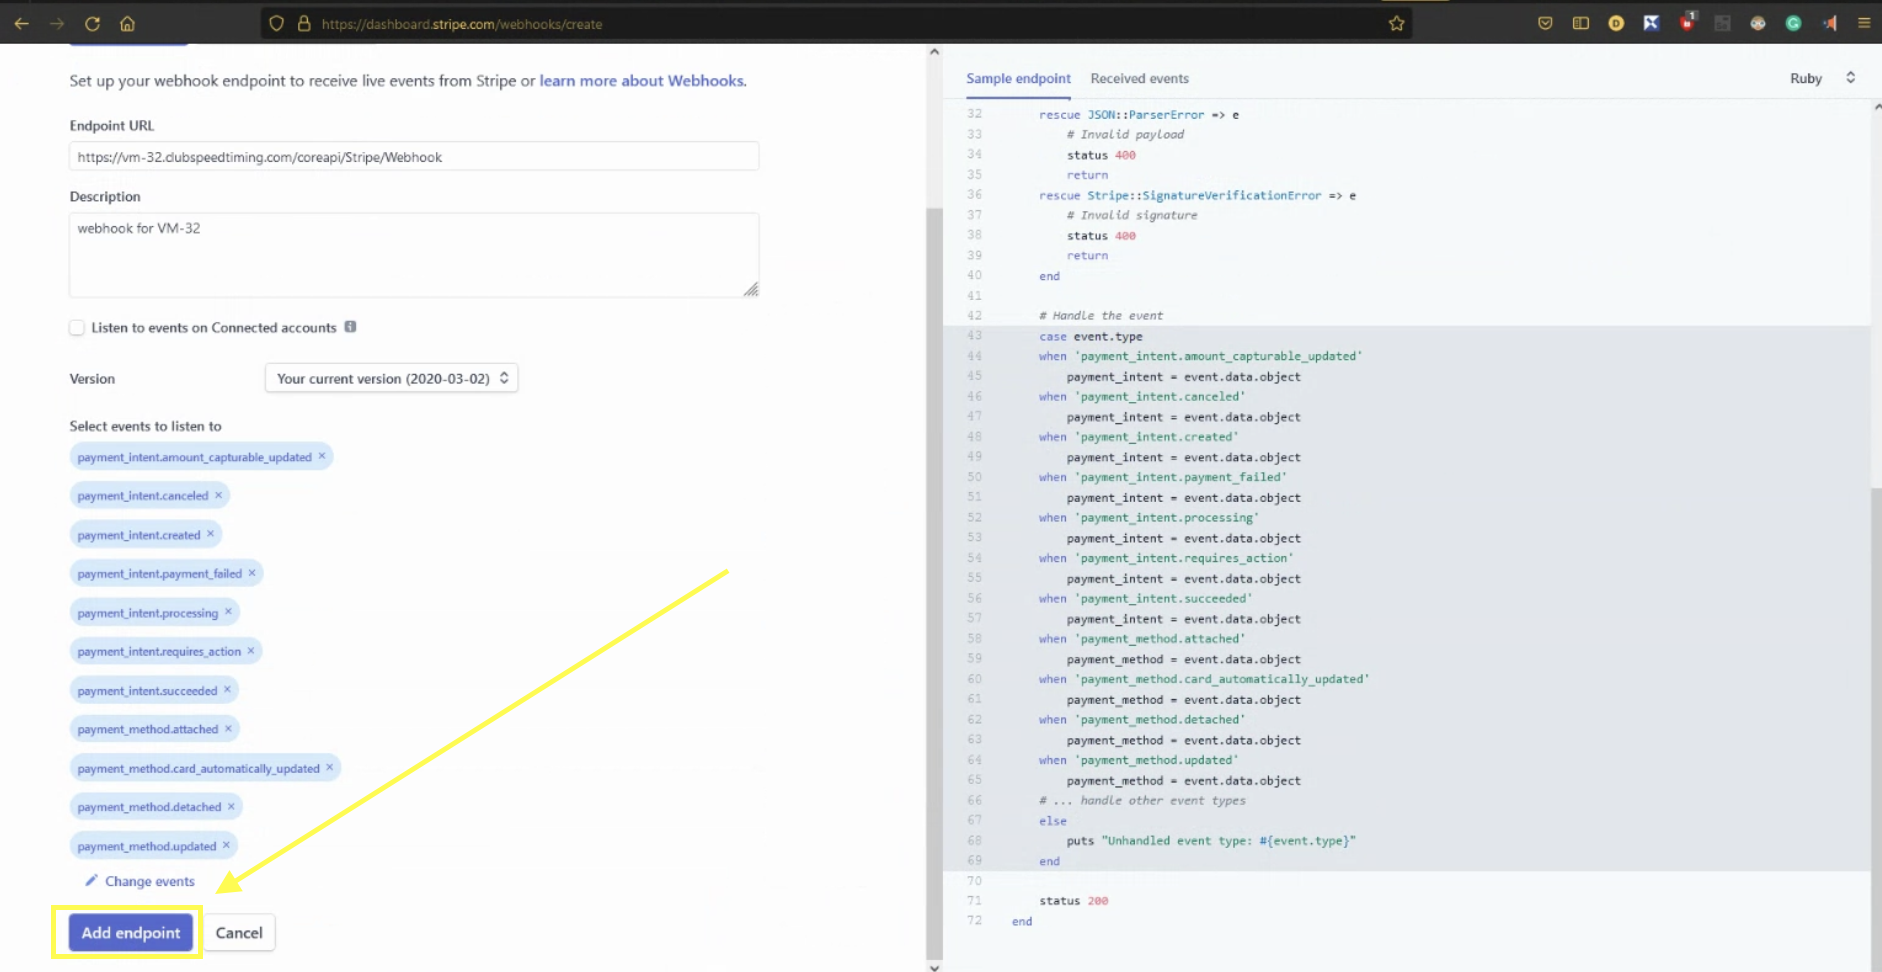Click the goggles face extension icon
Viewport: 1882px width, 972px height.
point(1758,23)
